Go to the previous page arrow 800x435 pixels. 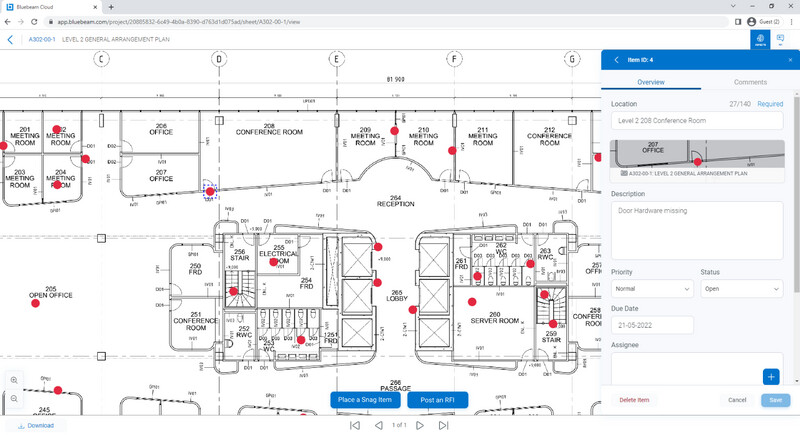[379, 425]
